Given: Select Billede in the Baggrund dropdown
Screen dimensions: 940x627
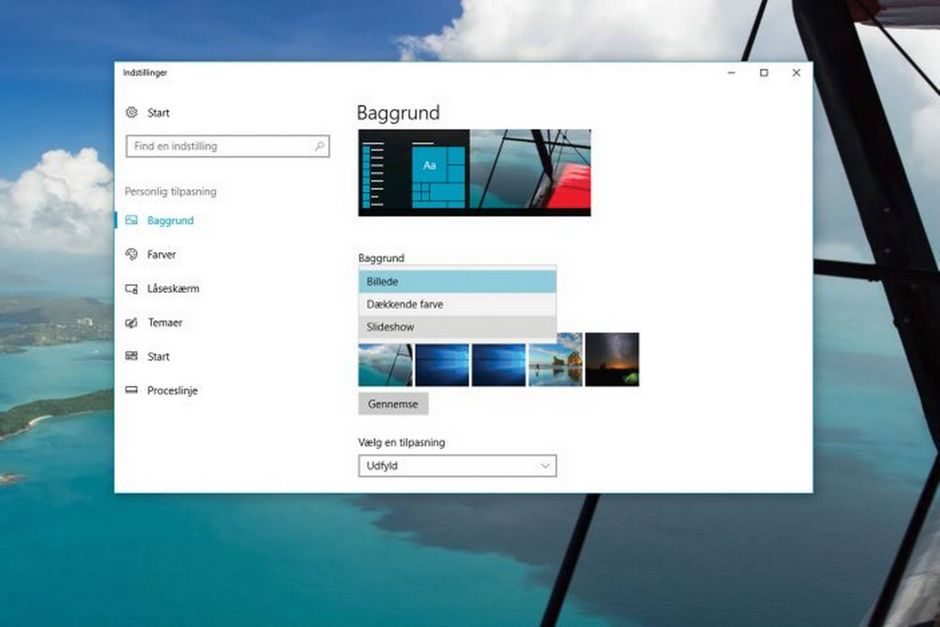Looking at the screenshot, I should click(457, 281).
